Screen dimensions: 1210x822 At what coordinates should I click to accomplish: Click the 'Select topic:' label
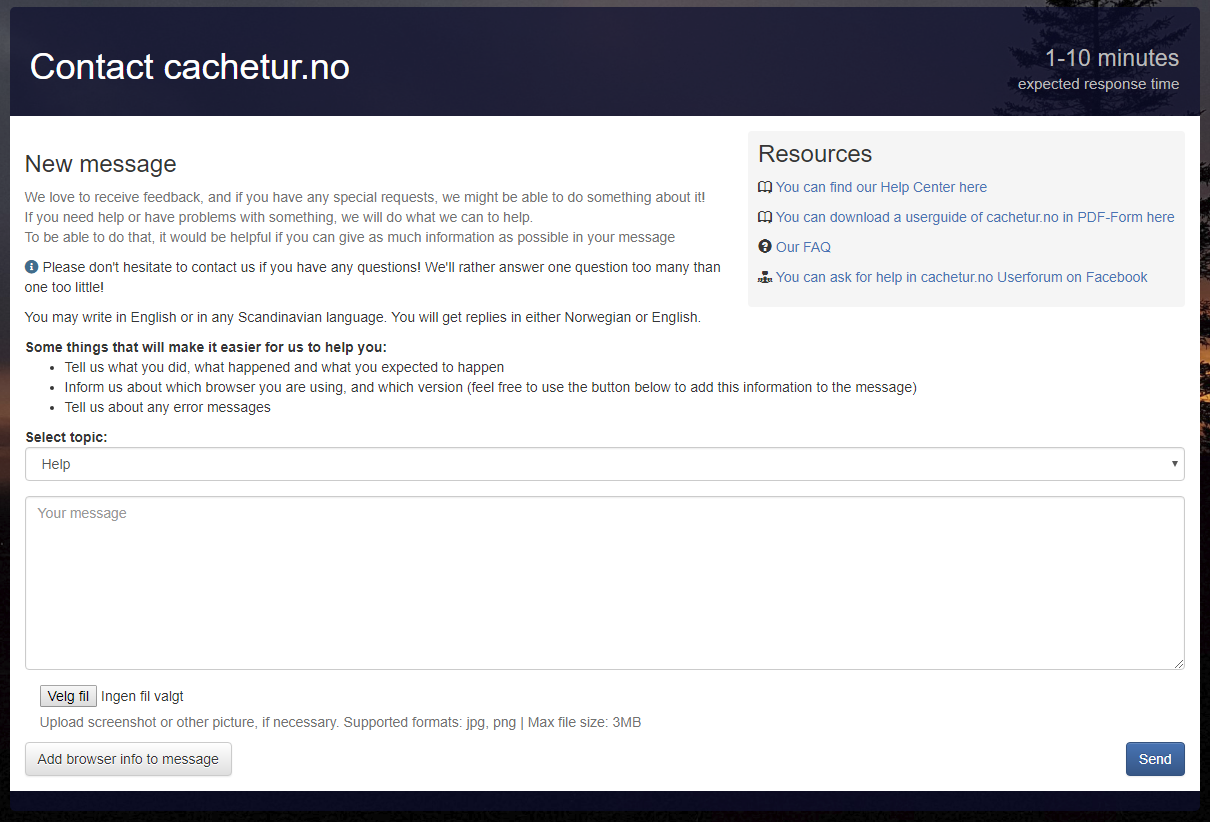(66, 437)
